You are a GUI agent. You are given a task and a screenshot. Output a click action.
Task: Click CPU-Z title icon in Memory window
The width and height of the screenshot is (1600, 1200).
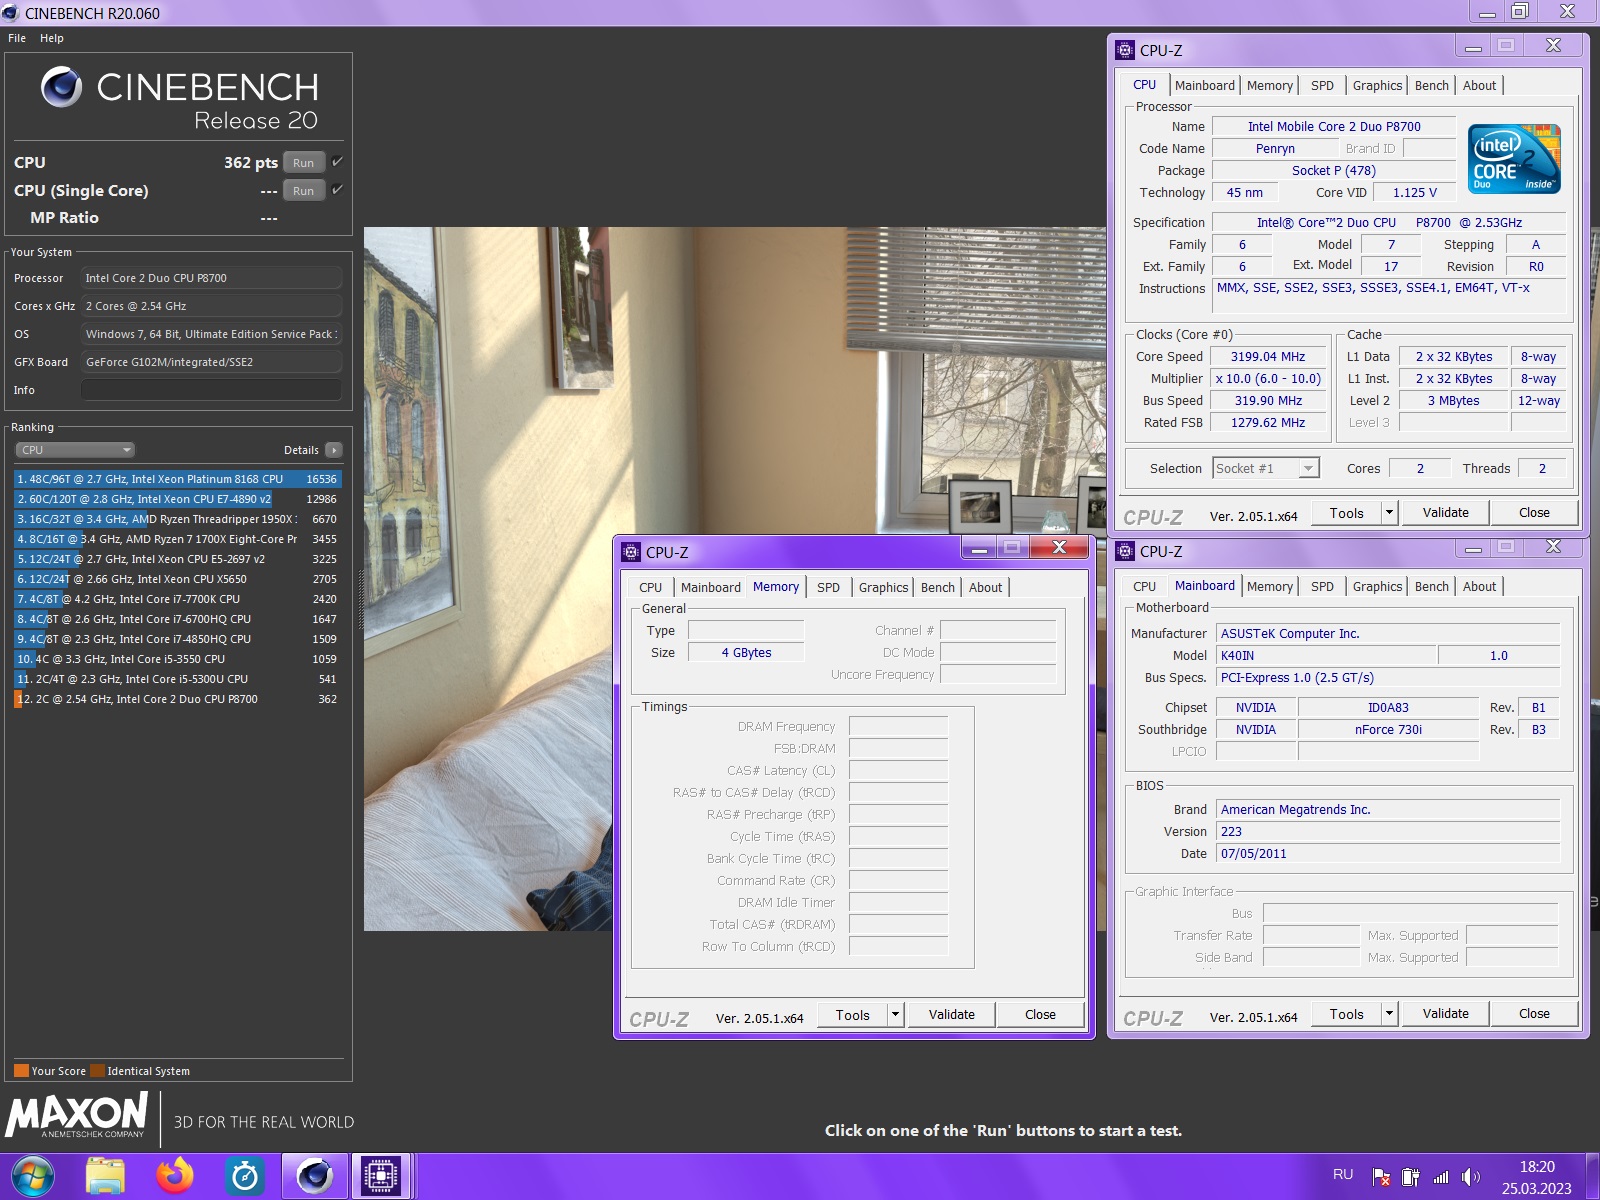(631, 552)
